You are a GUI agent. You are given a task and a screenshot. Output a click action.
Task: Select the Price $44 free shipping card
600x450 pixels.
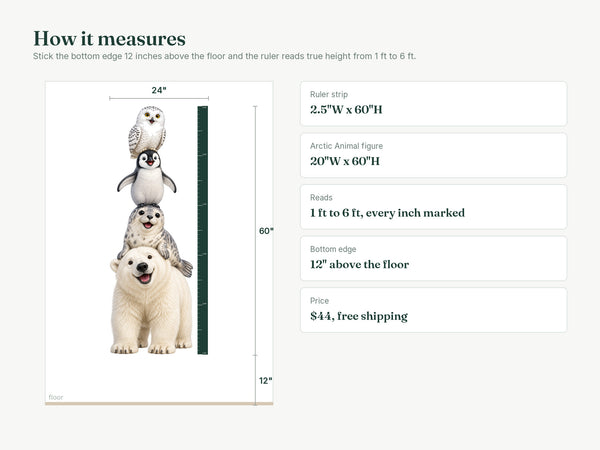(x=434, y=310)
